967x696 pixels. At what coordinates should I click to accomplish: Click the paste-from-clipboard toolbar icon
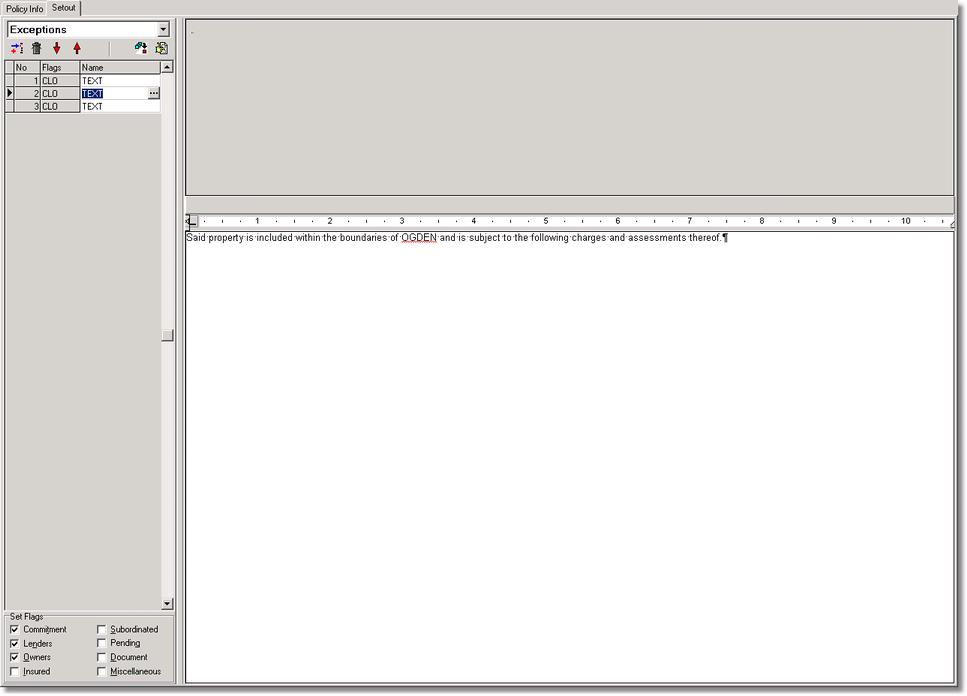click(x=162, y=47)
